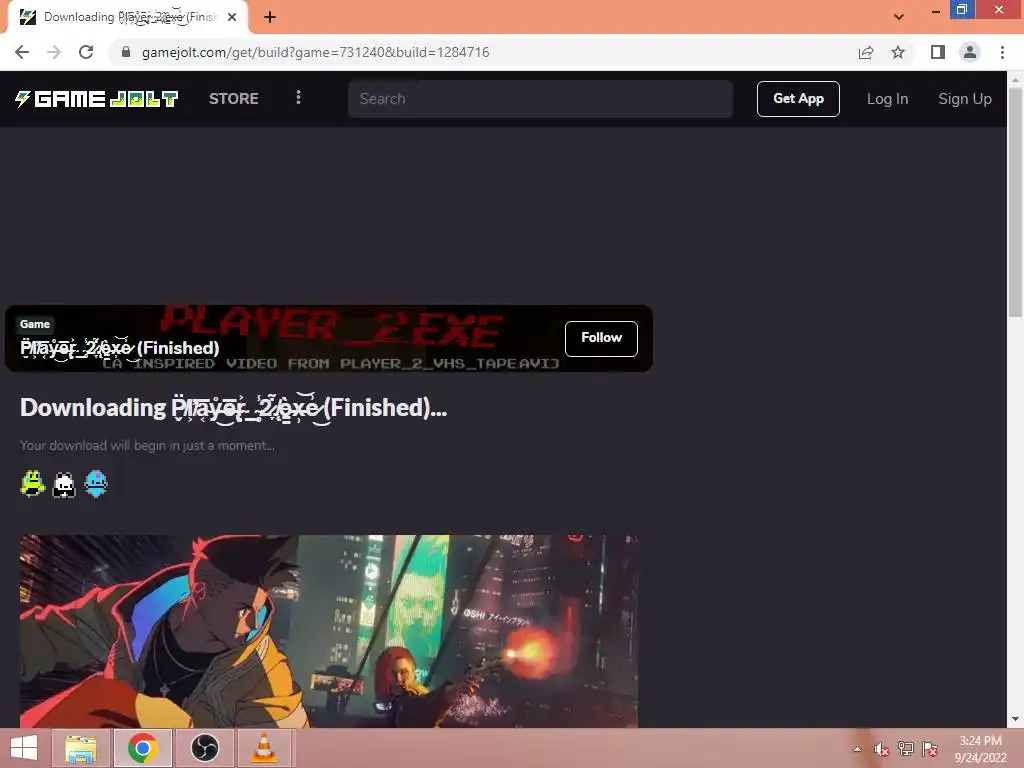Bookmark this page with the star icon
This screenshot has width=1024, height=768.
[x=898, y=52]
